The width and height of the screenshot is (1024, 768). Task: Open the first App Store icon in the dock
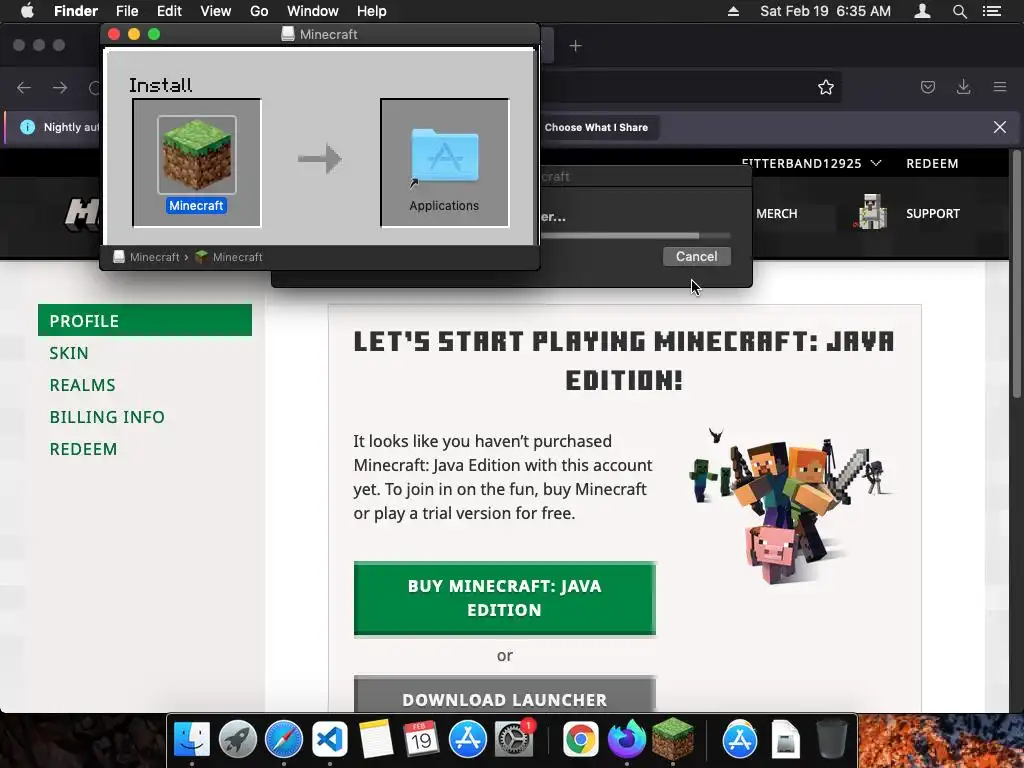[x=468, y=739]
